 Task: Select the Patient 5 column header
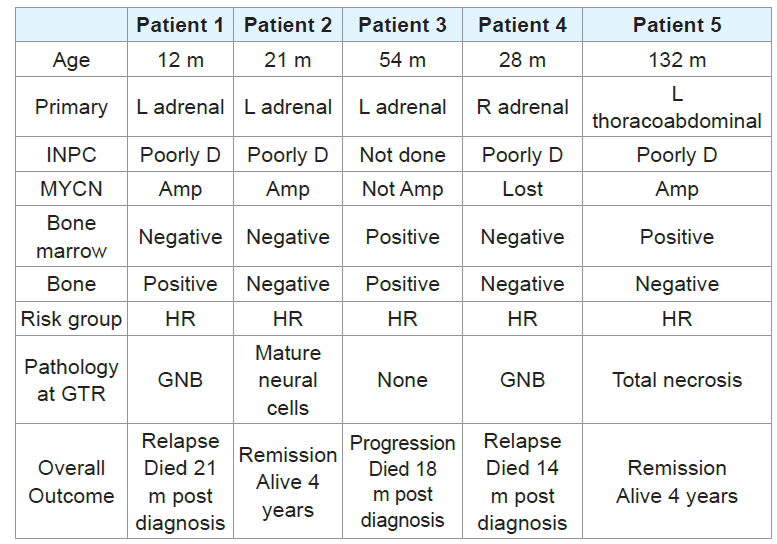[677, 25]
